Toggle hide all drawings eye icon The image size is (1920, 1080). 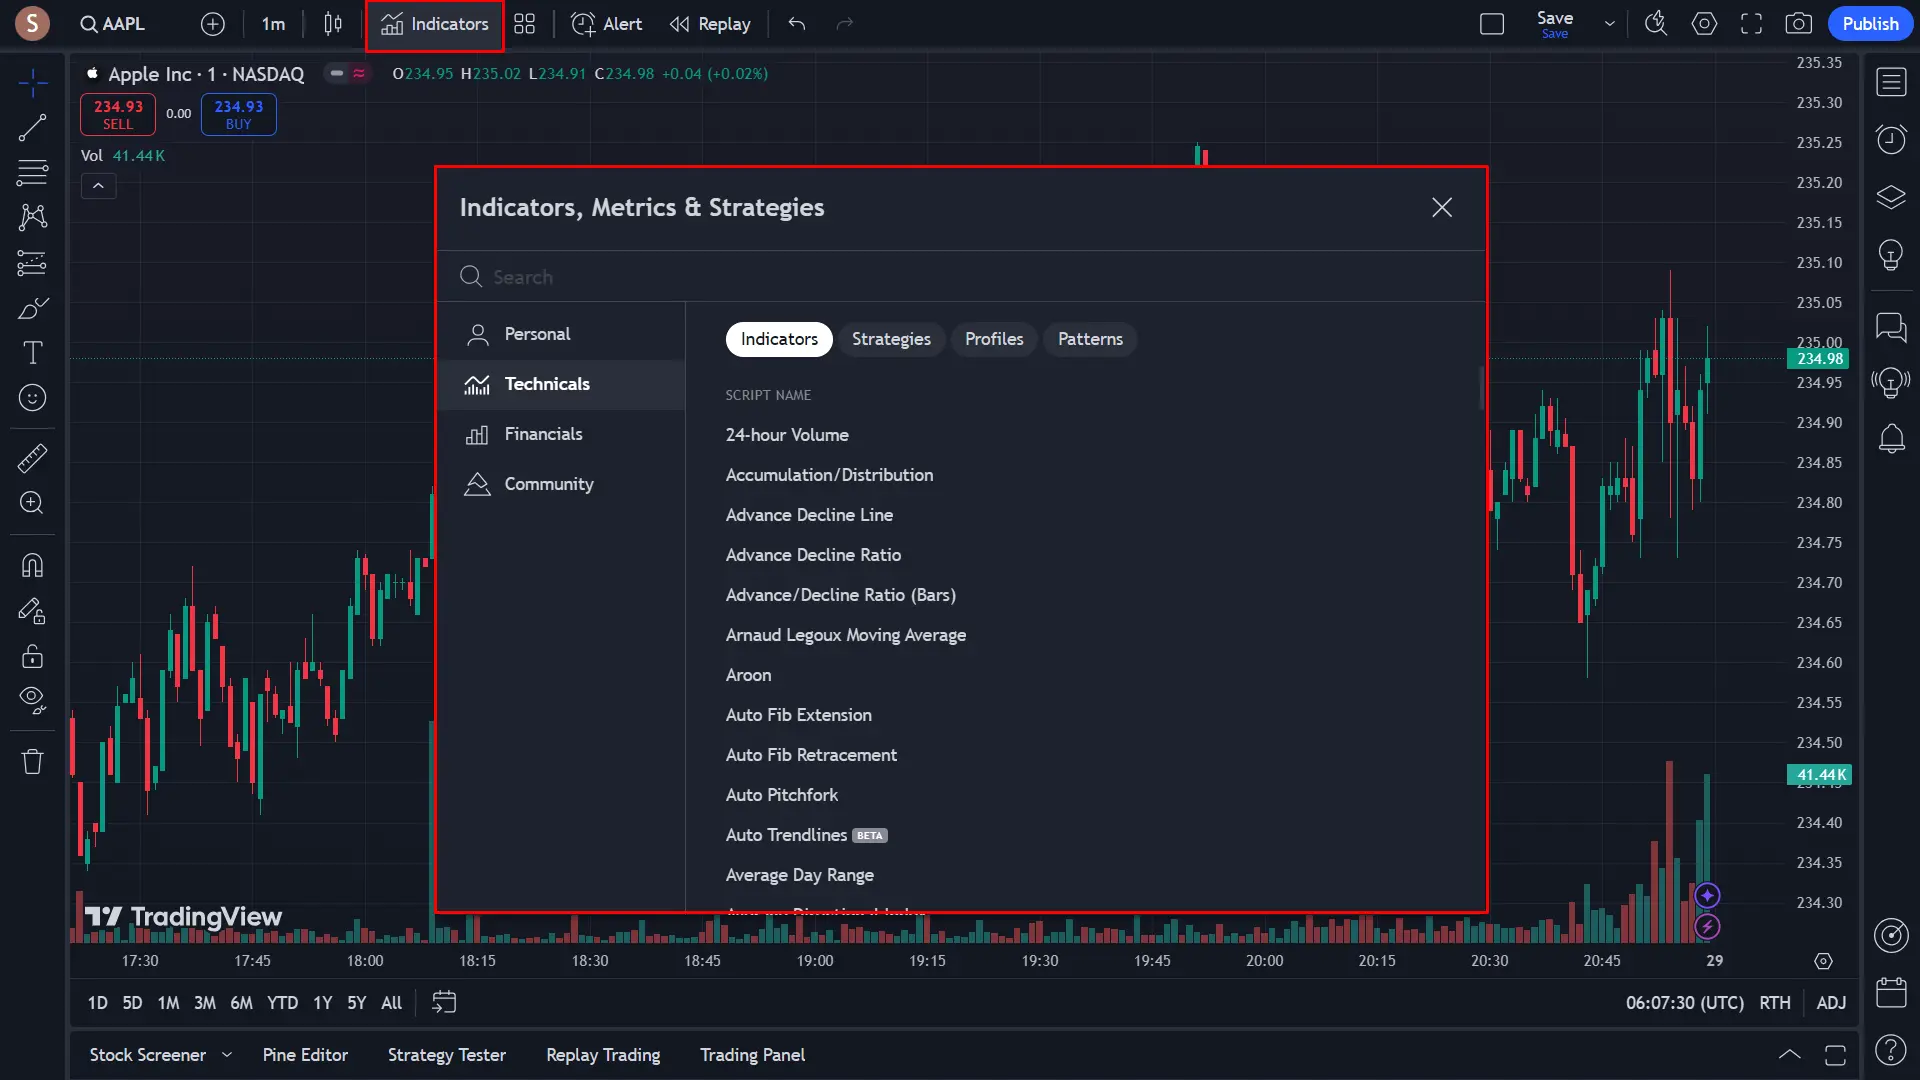pos(33,701)
